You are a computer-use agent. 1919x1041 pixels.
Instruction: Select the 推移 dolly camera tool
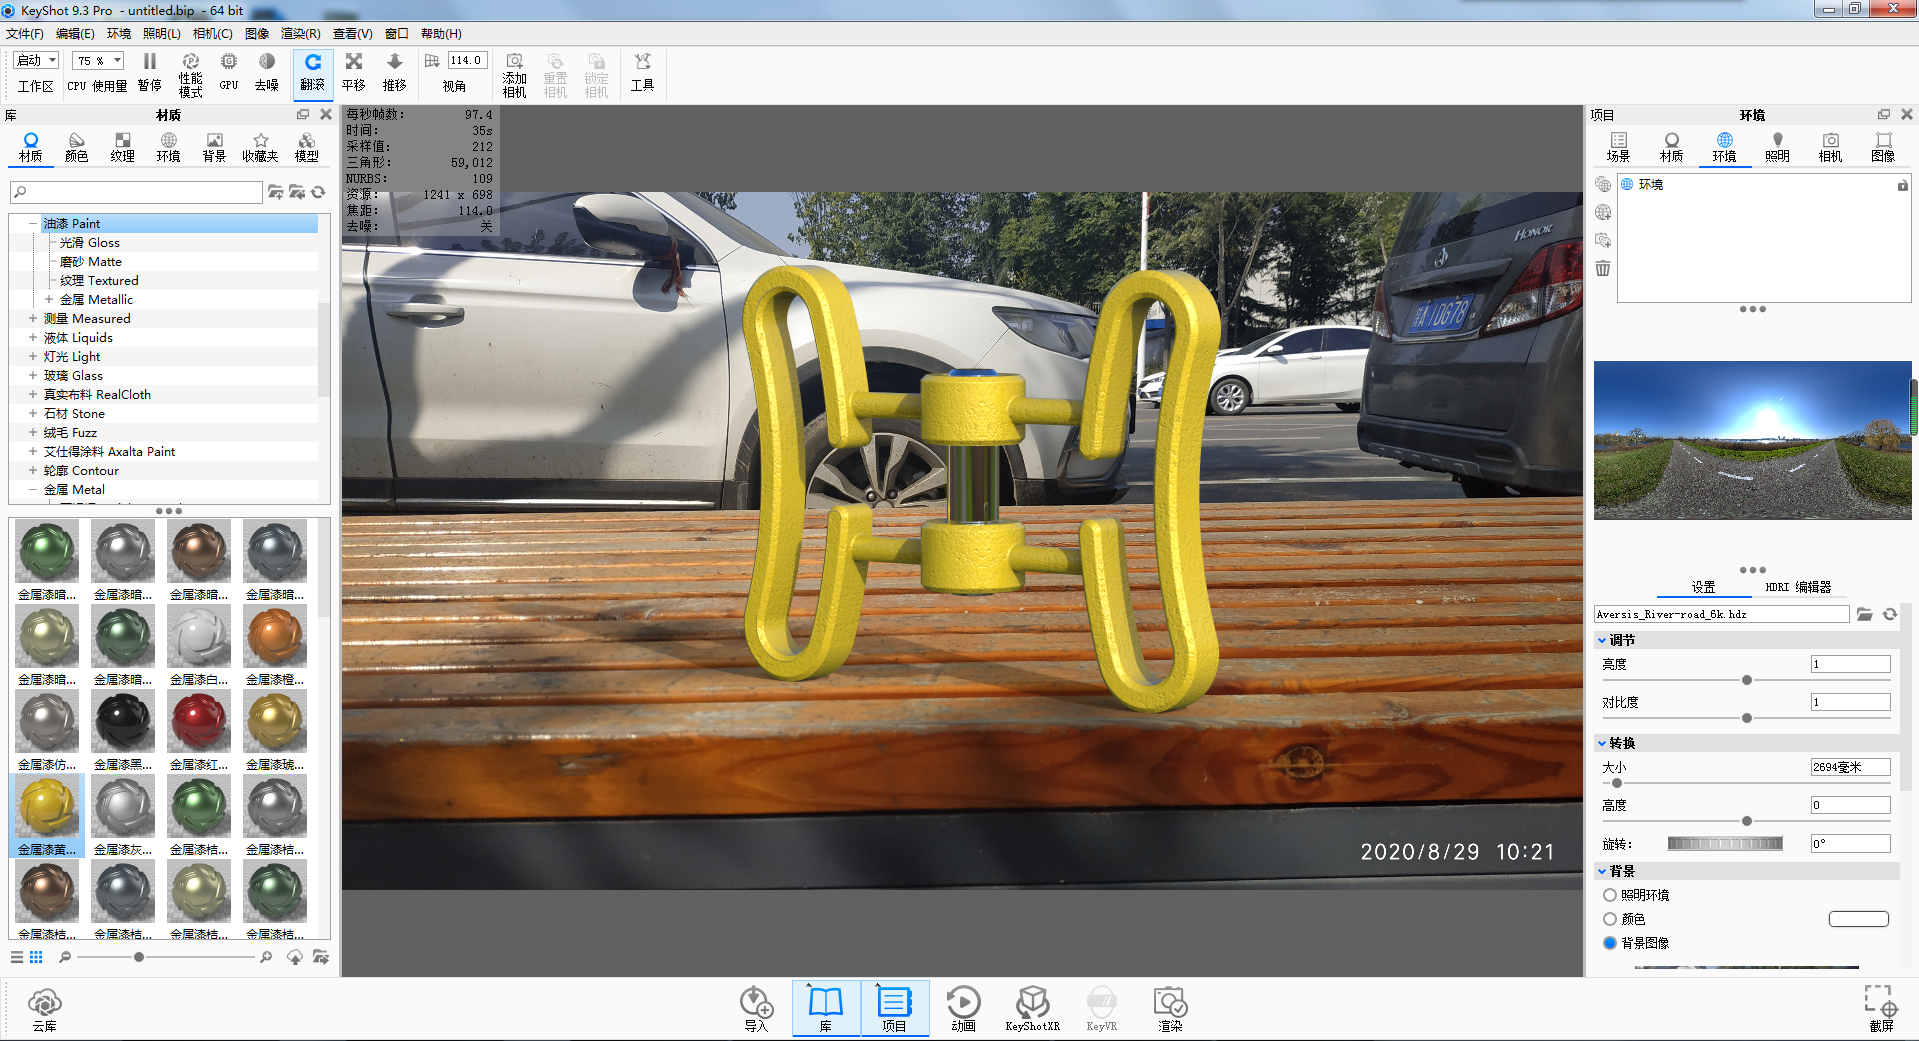click(x=395, y=73)
